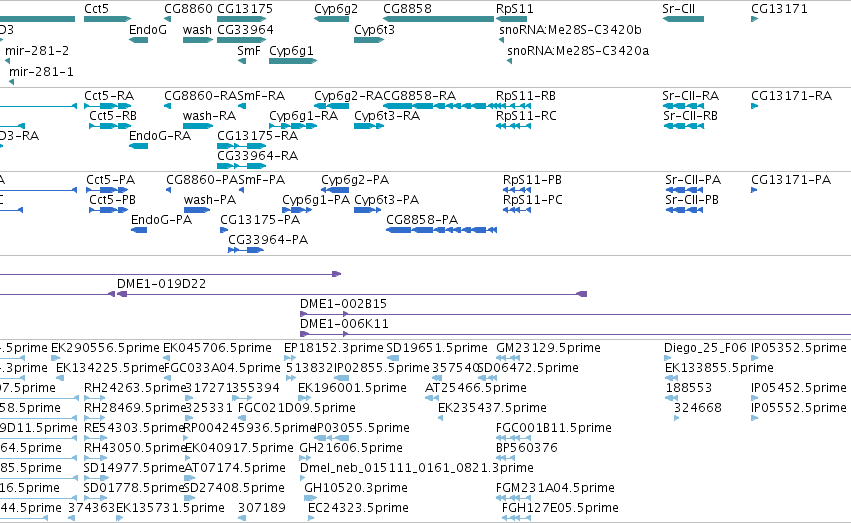The width and height of the screenshot is (851, 523).
Task: Select the SmF gene label
Action: [249, 51]
